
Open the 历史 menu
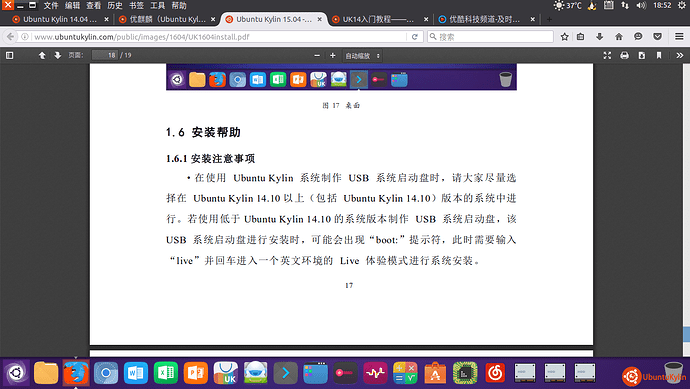(114, 6)
